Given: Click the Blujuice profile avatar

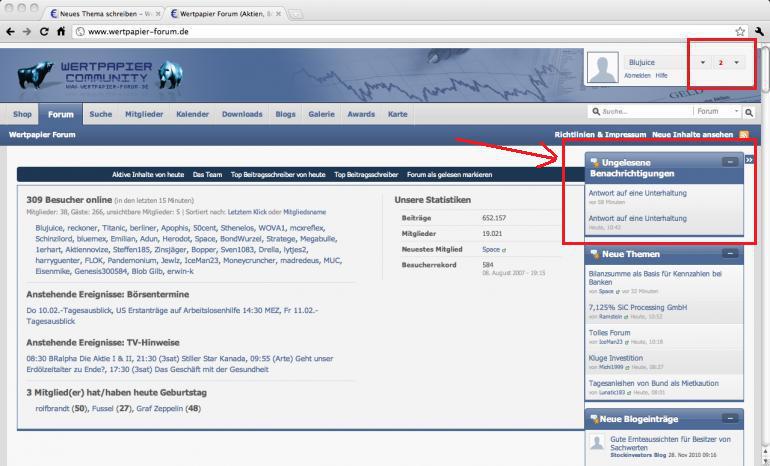Looking at the screenshot, I should pos(603,68).
